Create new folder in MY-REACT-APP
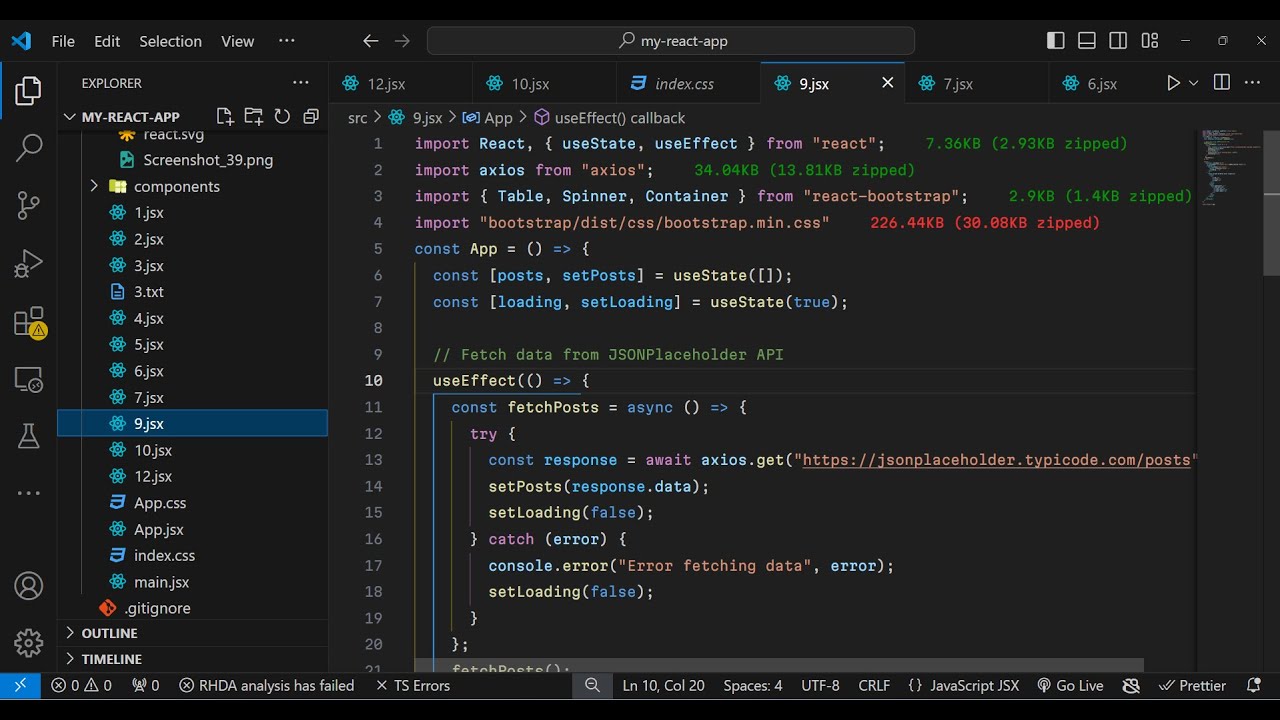This screenshot has width=1280, height=720. [x=253, y=117]
